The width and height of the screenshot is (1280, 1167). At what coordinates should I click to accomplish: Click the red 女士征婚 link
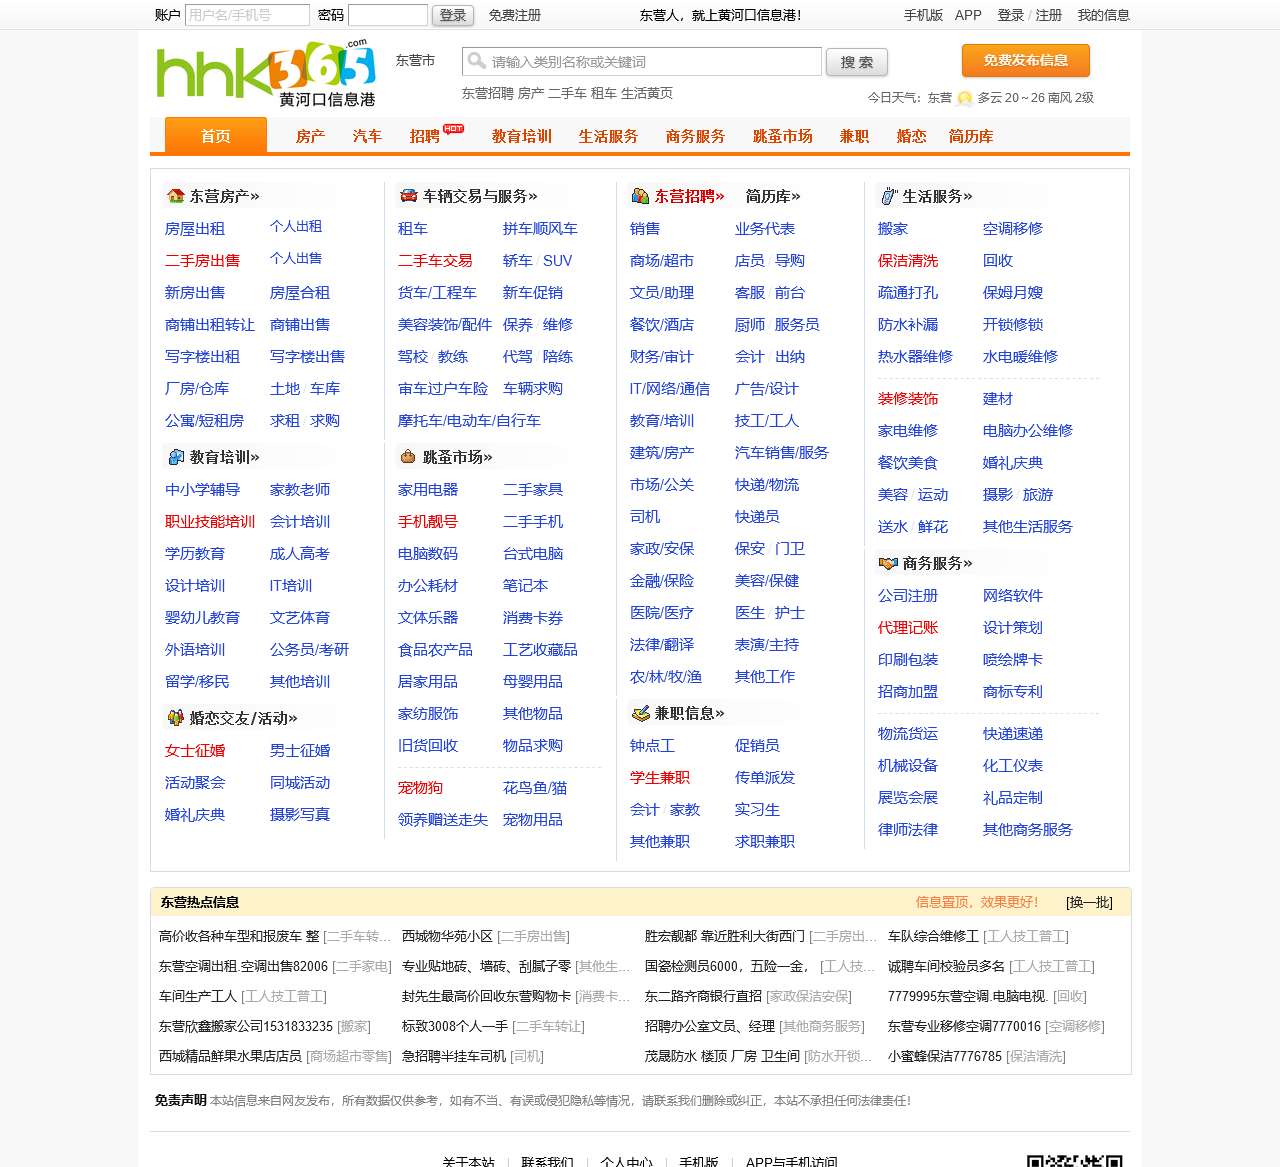[x=195, y=751]
